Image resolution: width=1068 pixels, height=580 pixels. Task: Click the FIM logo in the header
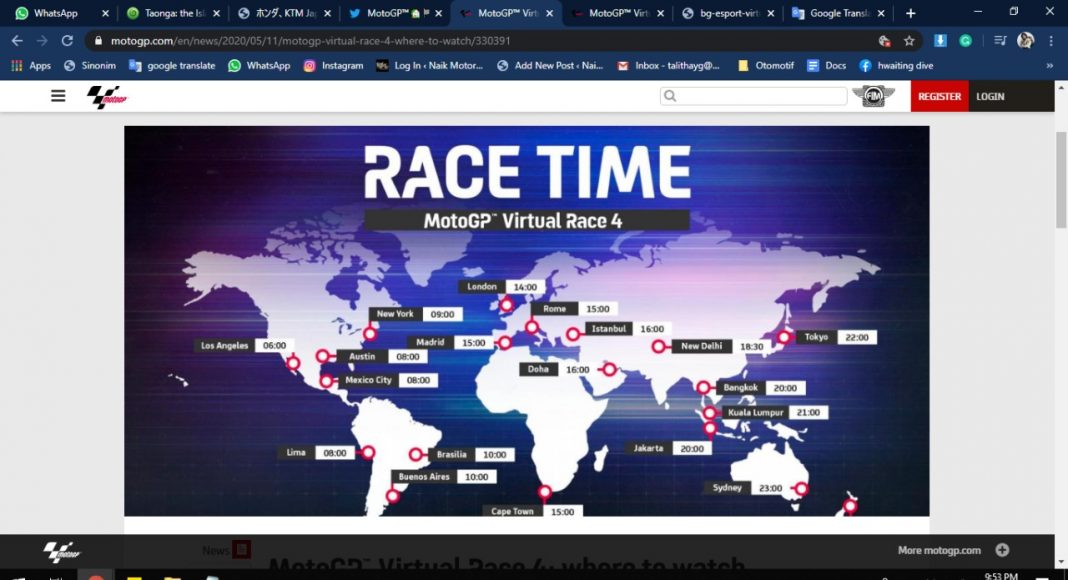(x=872, y=96)
